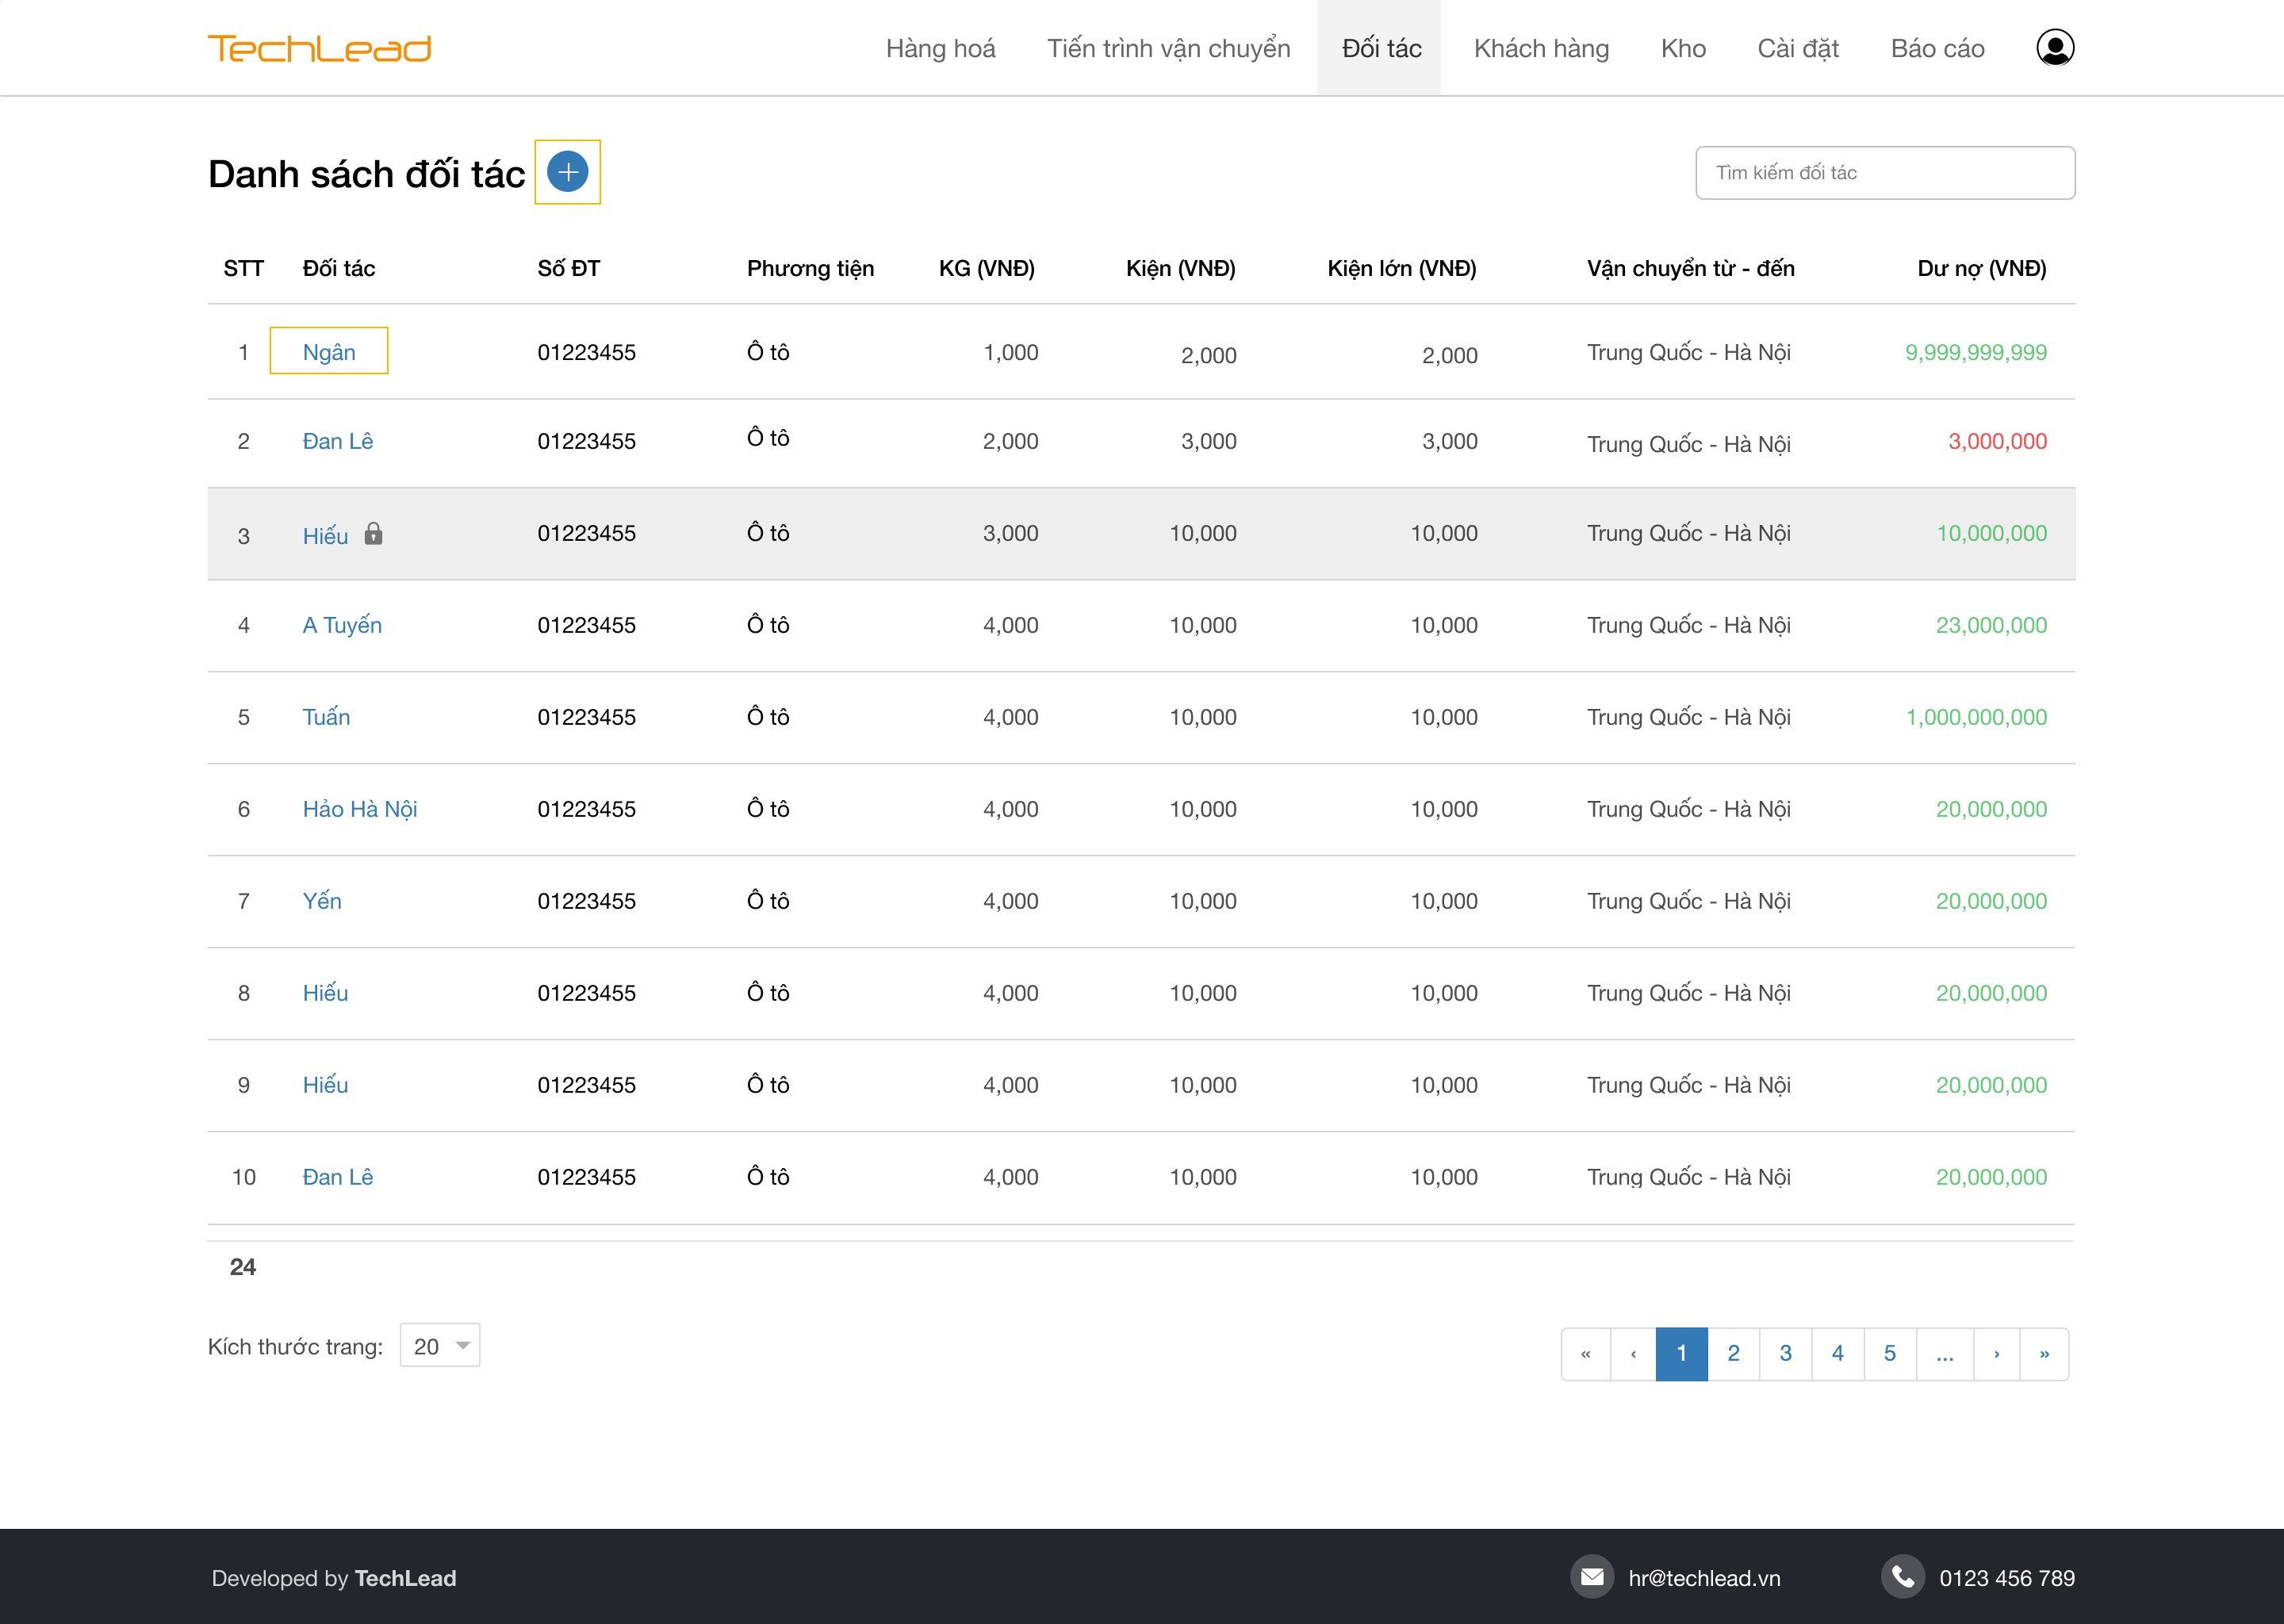Go to previous page with ‹ button

click(x=1633, y=1354)
